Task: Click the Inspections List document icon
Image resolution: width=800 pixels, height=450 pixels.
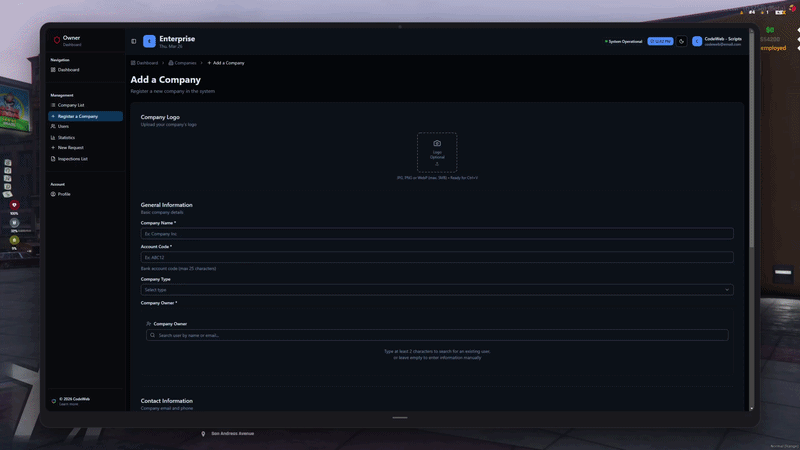Action: coord(53,159)
